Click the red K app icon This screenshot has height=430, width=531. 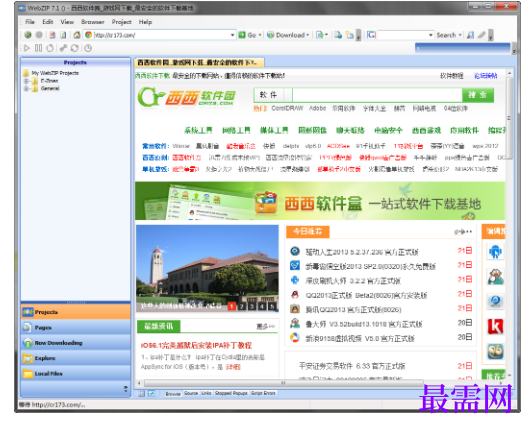pos(495,326)
